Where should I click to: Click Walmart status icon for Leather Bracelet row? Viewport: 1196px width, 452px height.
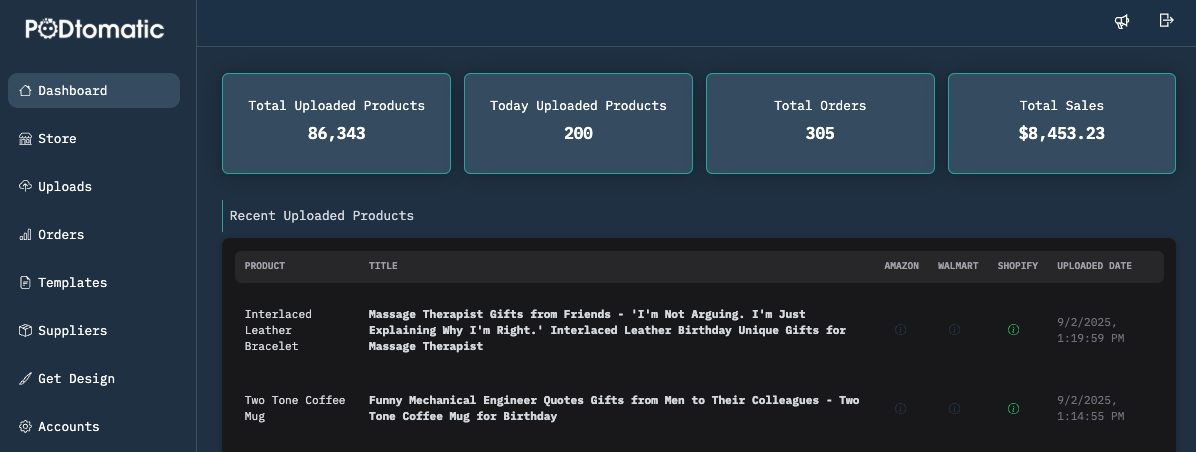click(x=954, y=330)
